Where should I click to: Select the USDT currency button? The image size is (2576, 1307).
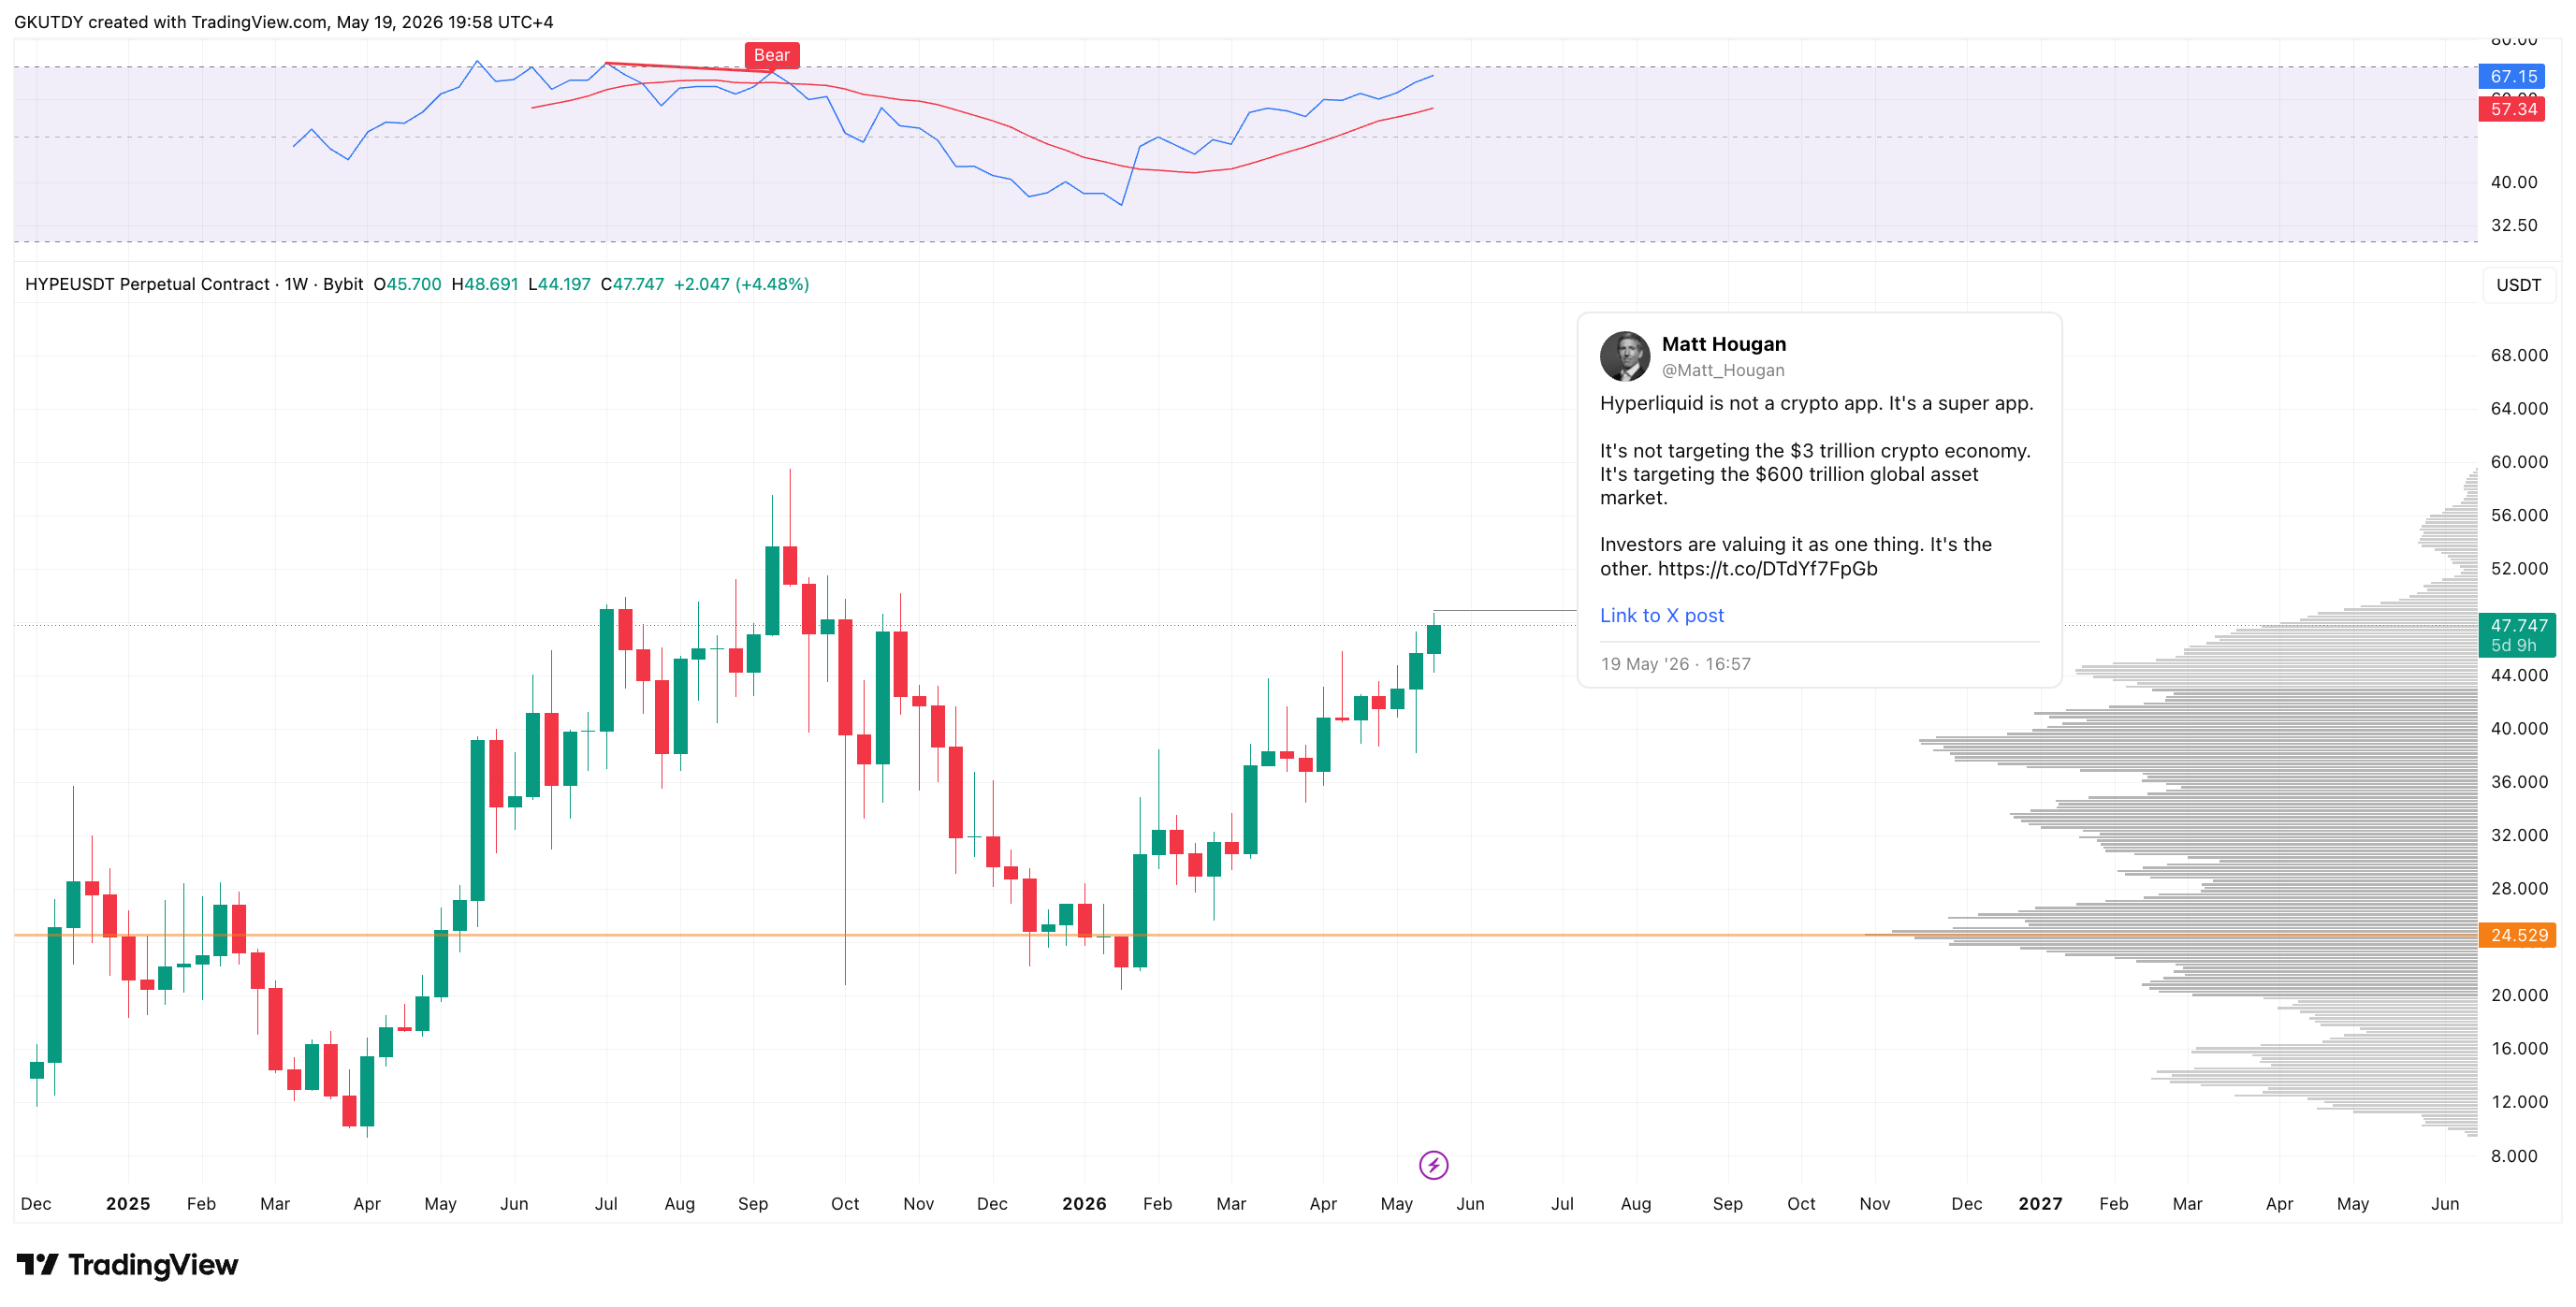(2518, 285)
